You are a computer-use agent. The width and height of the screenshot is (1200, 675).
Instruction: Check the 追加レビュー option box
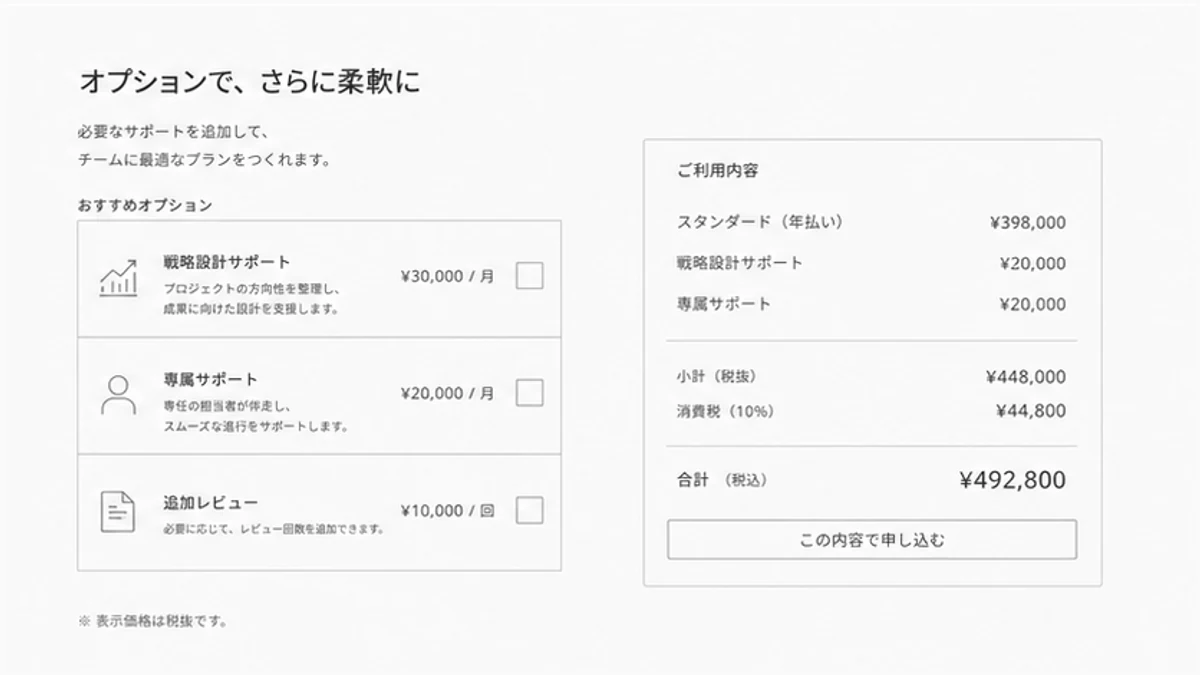tap(529, 510)
